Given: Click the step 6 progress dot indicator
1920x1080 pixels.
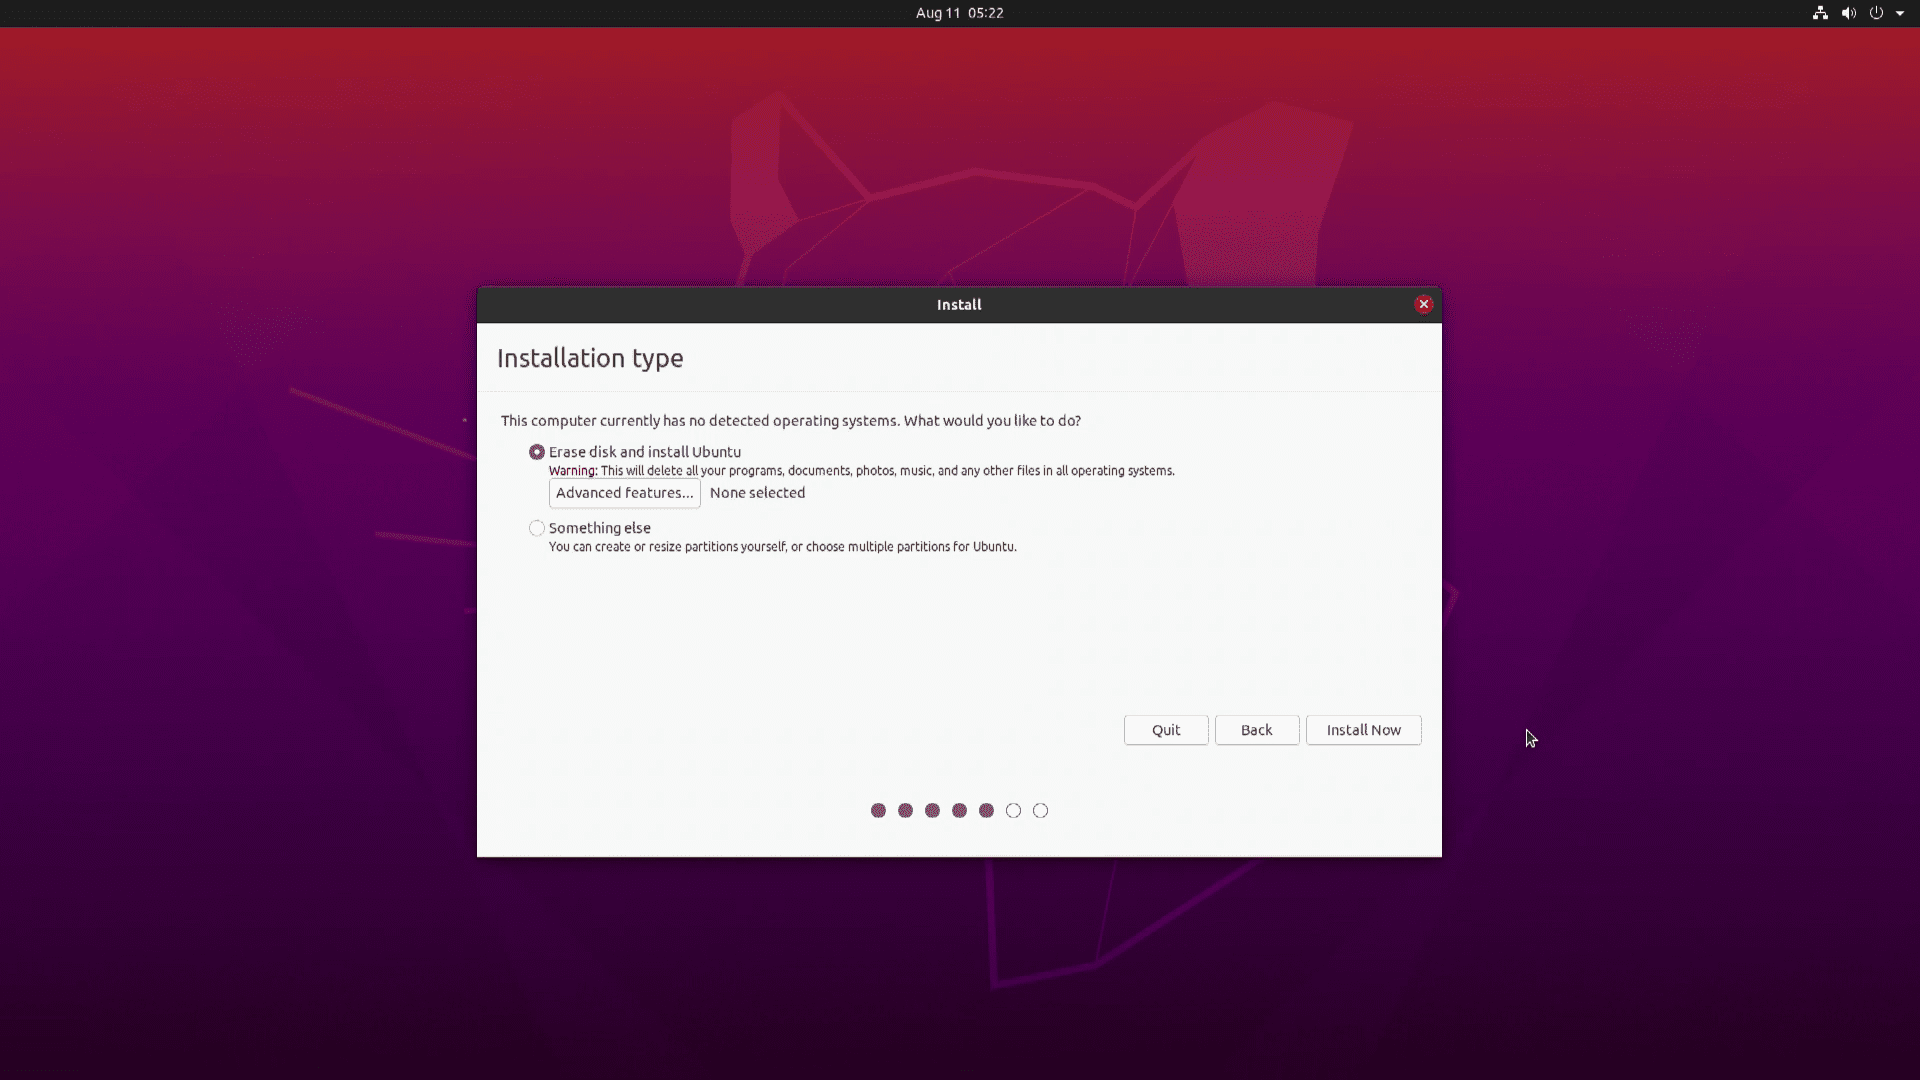Looking at the screenshot, I should click(1013, 810).
